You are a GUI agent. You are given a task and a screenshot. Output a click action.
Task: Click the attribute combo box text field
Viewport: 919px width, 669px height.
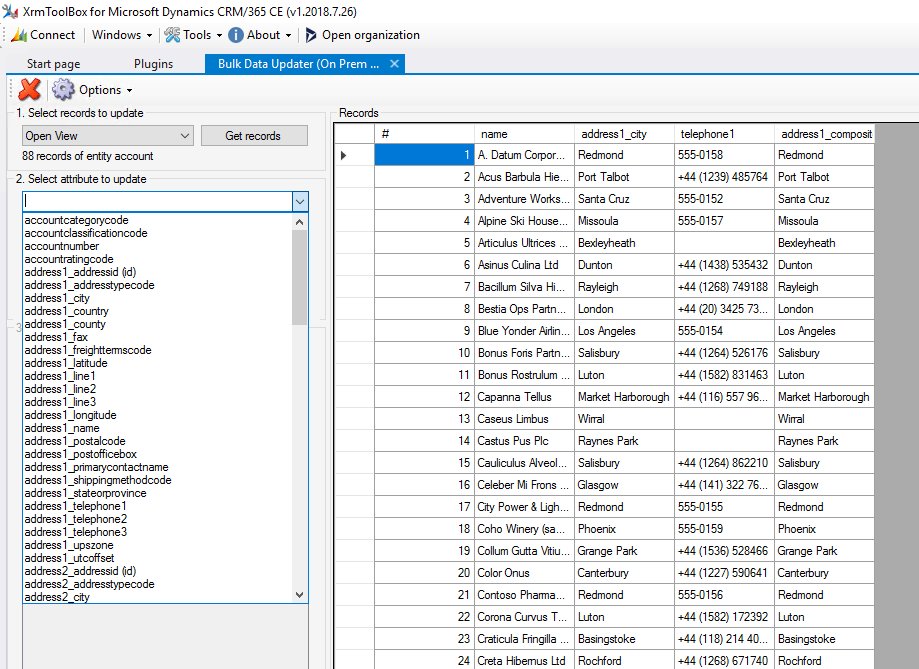(157, 202)
